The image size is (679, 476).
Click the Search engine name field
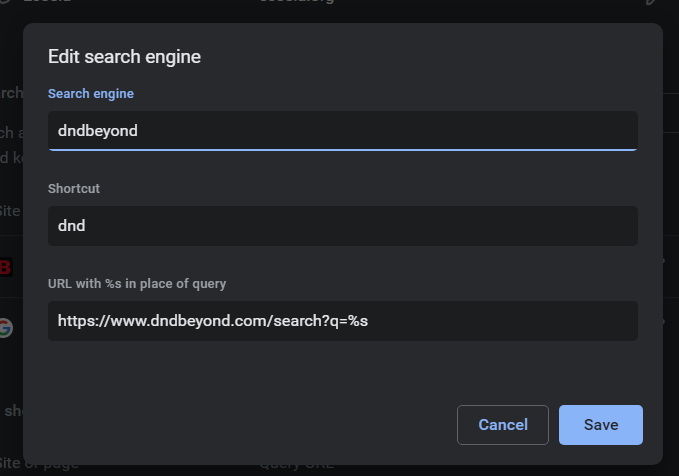tap(343, 131)
